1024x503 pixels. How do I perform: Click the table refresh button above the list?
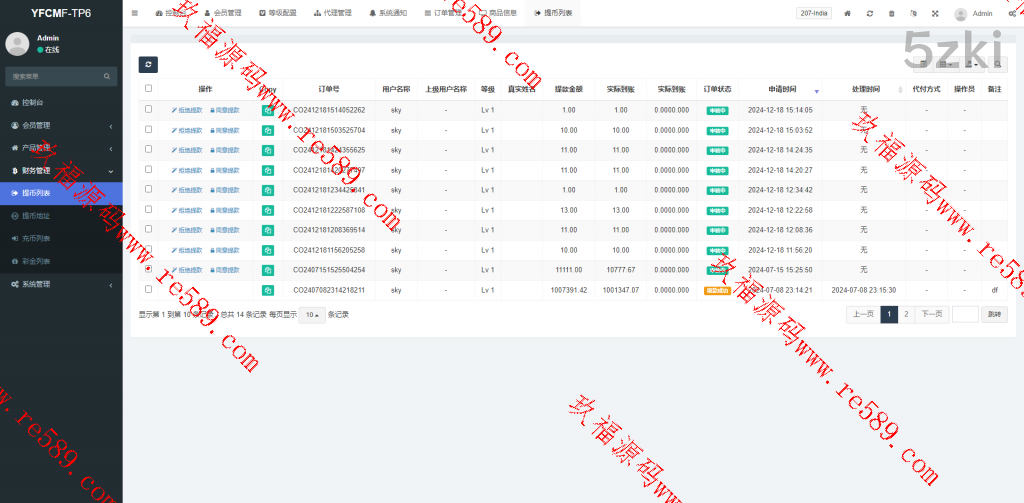pos(147,64)
